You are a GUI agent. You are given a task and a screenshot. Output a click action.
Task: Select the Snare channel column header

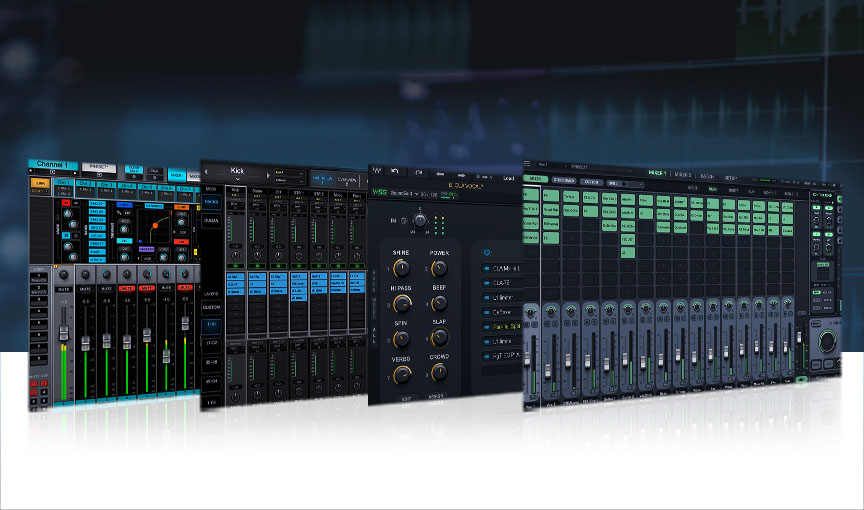coord(257,191)
